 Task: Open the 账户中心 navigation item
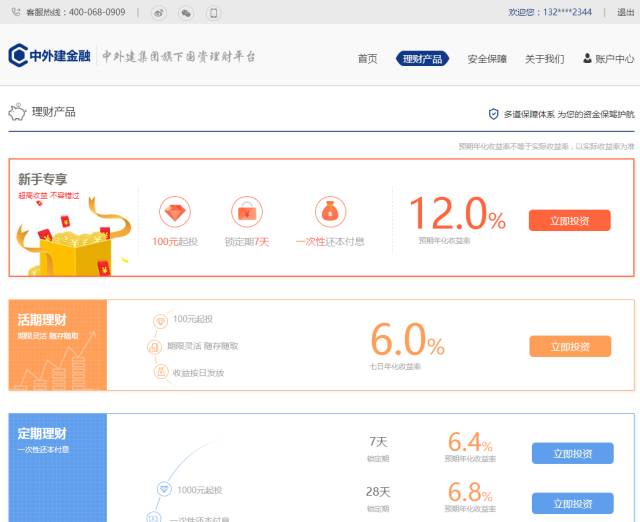click(x=614, y=59)
